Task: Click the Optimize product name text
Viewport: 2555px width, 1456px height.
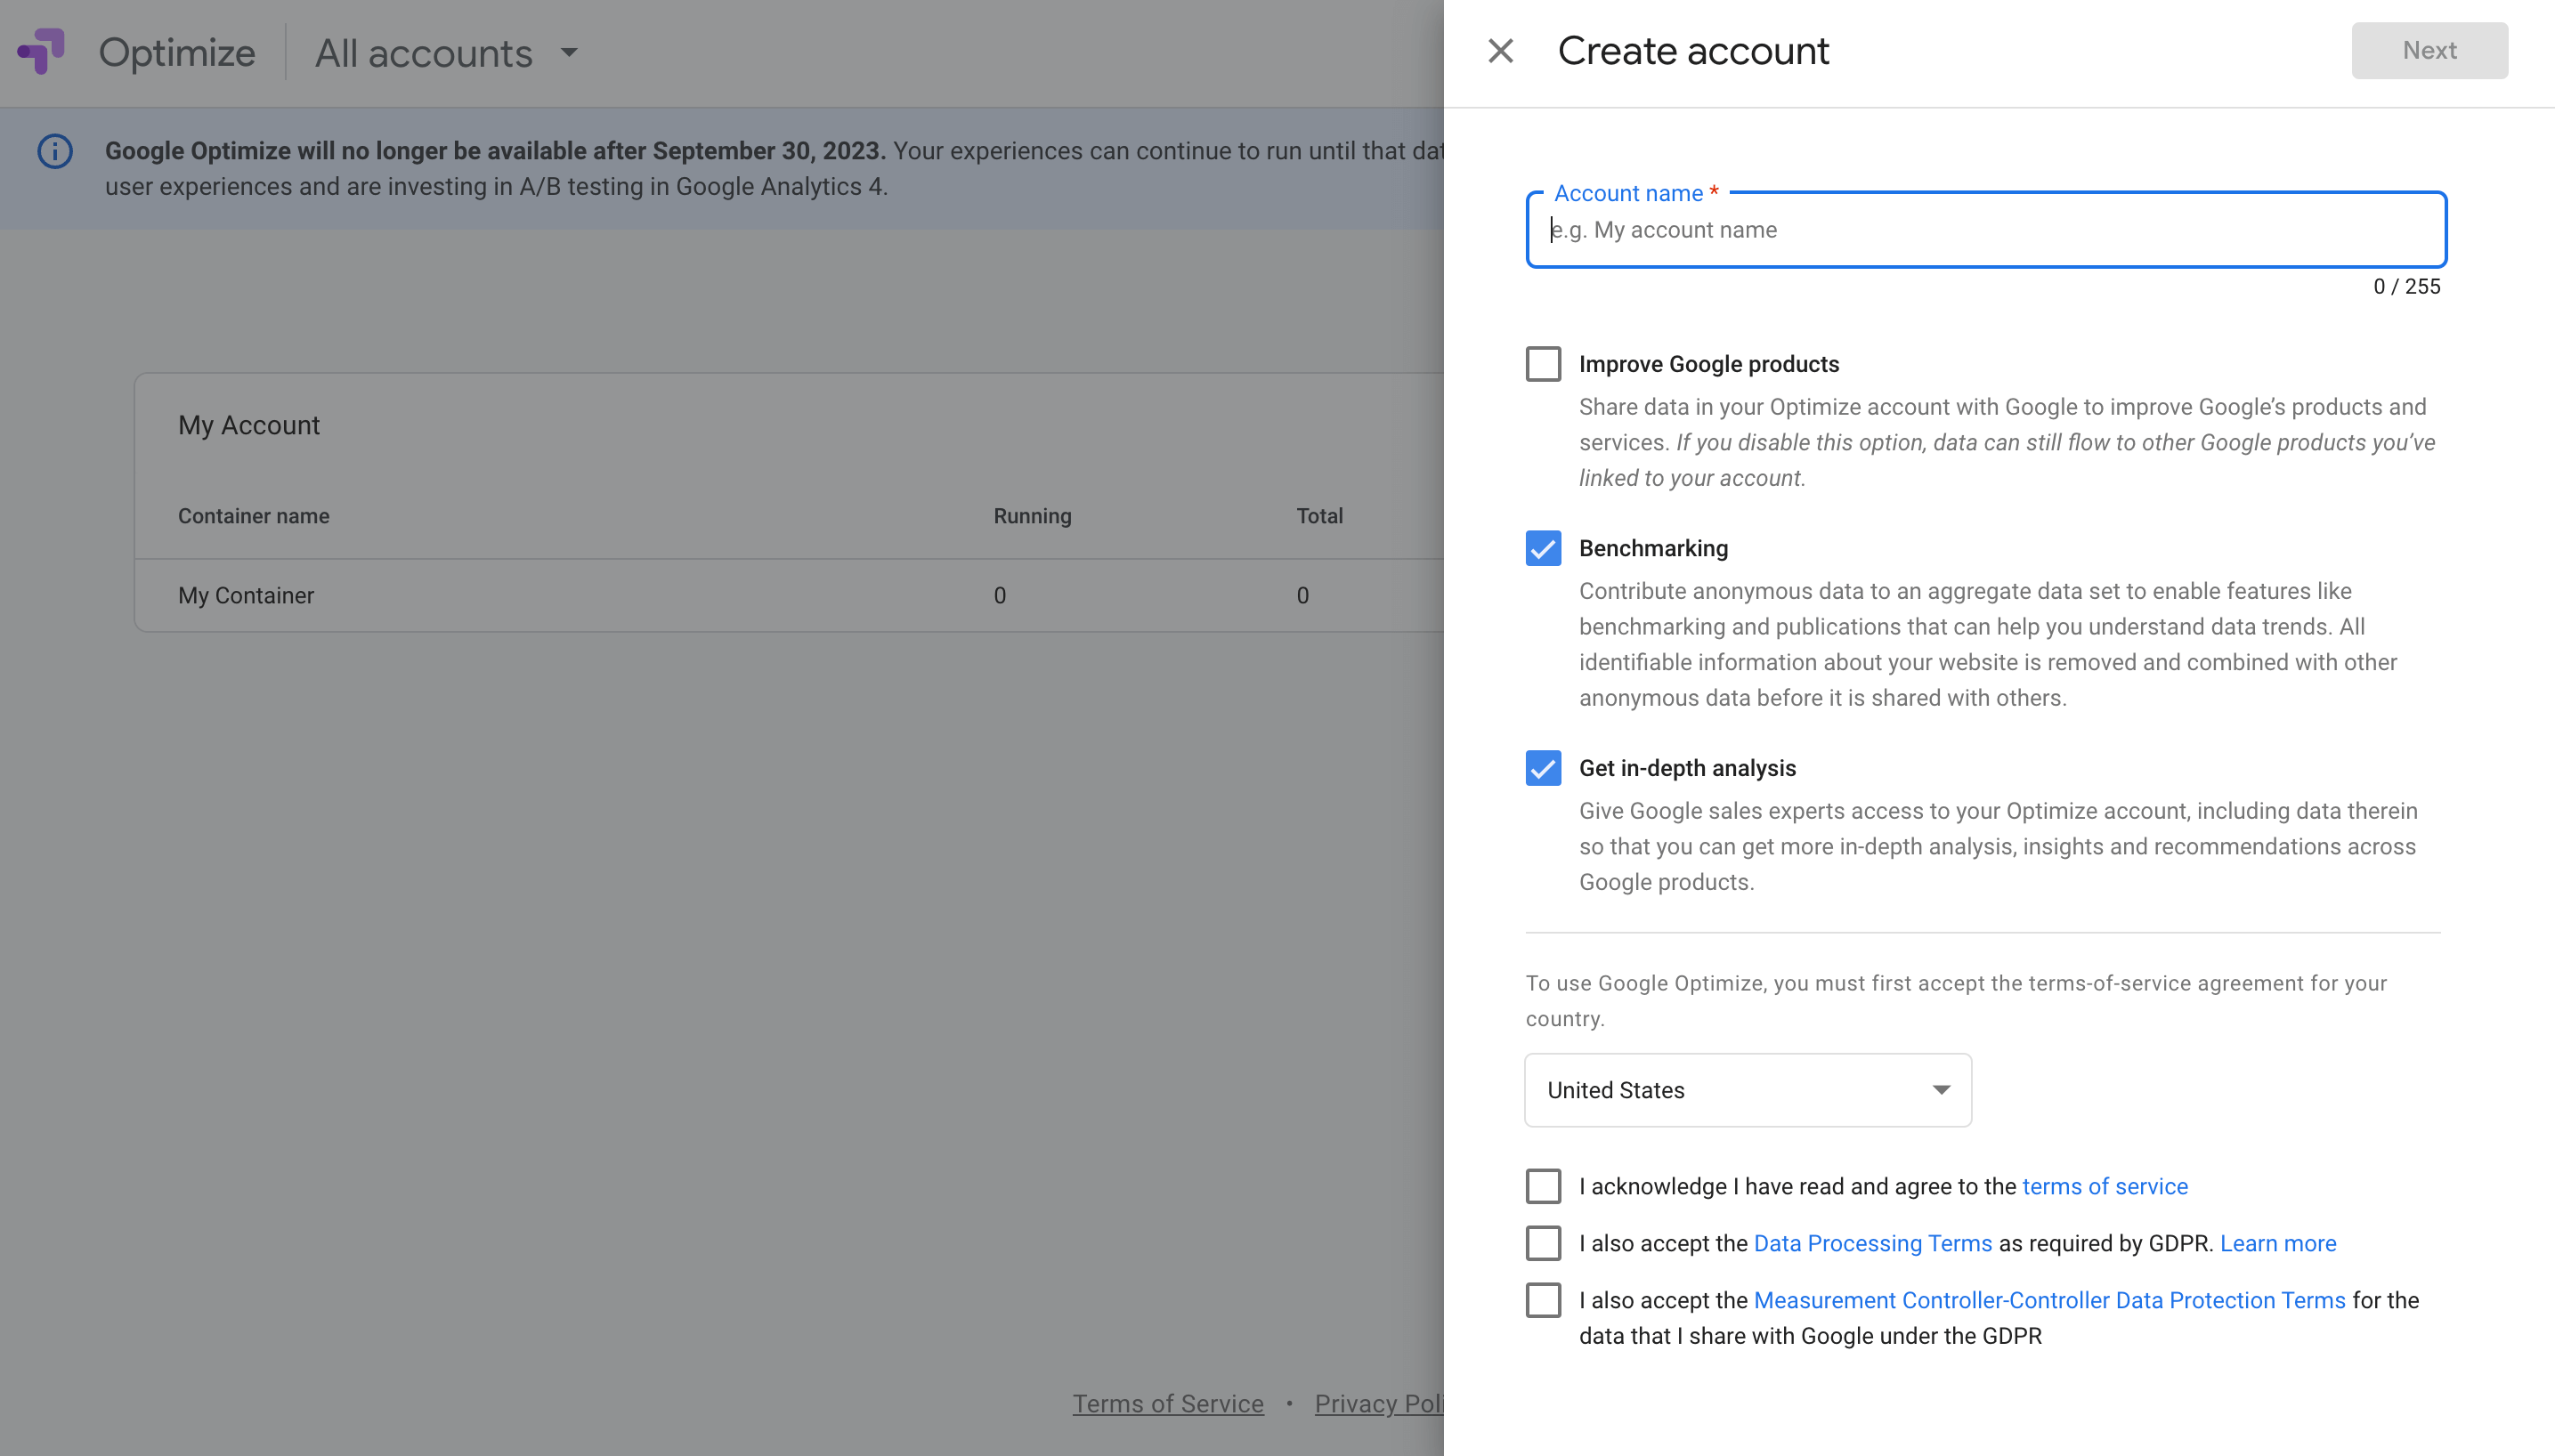Action: coord(177,53)
